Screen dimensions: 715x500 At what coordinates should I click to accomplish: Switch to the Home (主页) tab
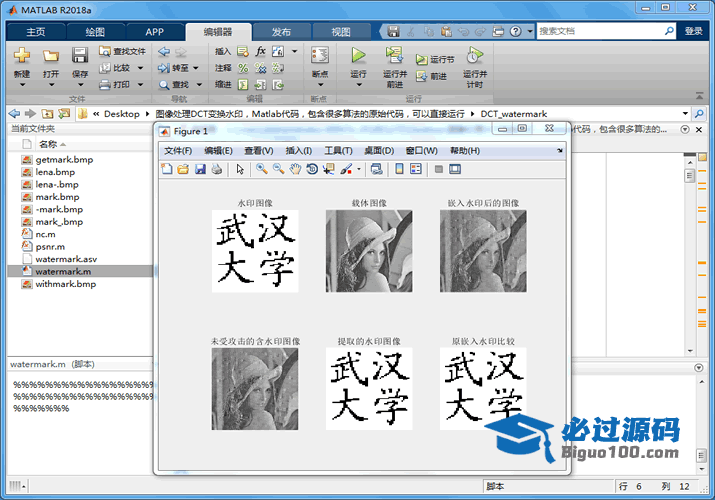36,31
